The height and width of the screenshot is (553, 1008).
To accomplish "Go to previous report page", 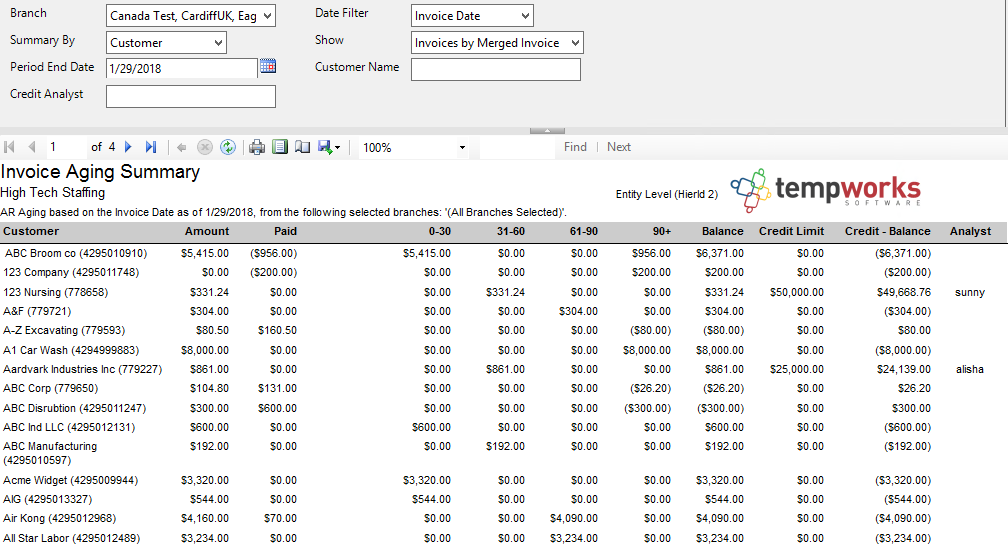I will [32, 147].
